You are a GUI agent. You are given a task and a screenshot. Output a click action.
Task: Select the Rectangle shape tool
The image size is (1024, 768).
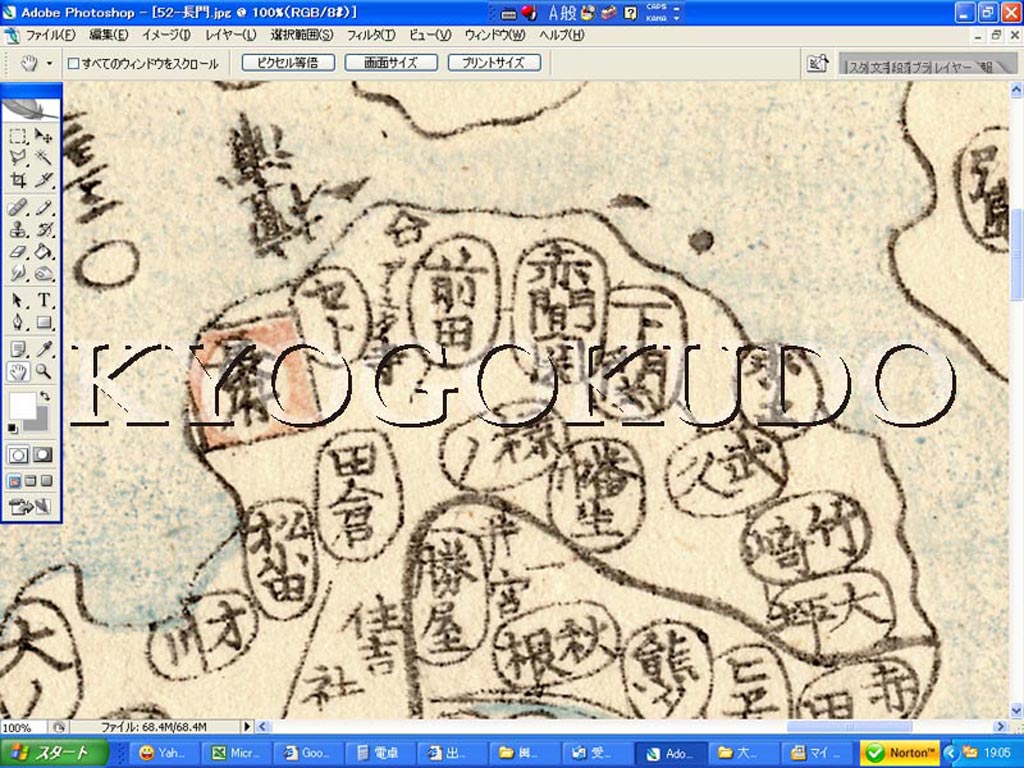coord(43,322)
